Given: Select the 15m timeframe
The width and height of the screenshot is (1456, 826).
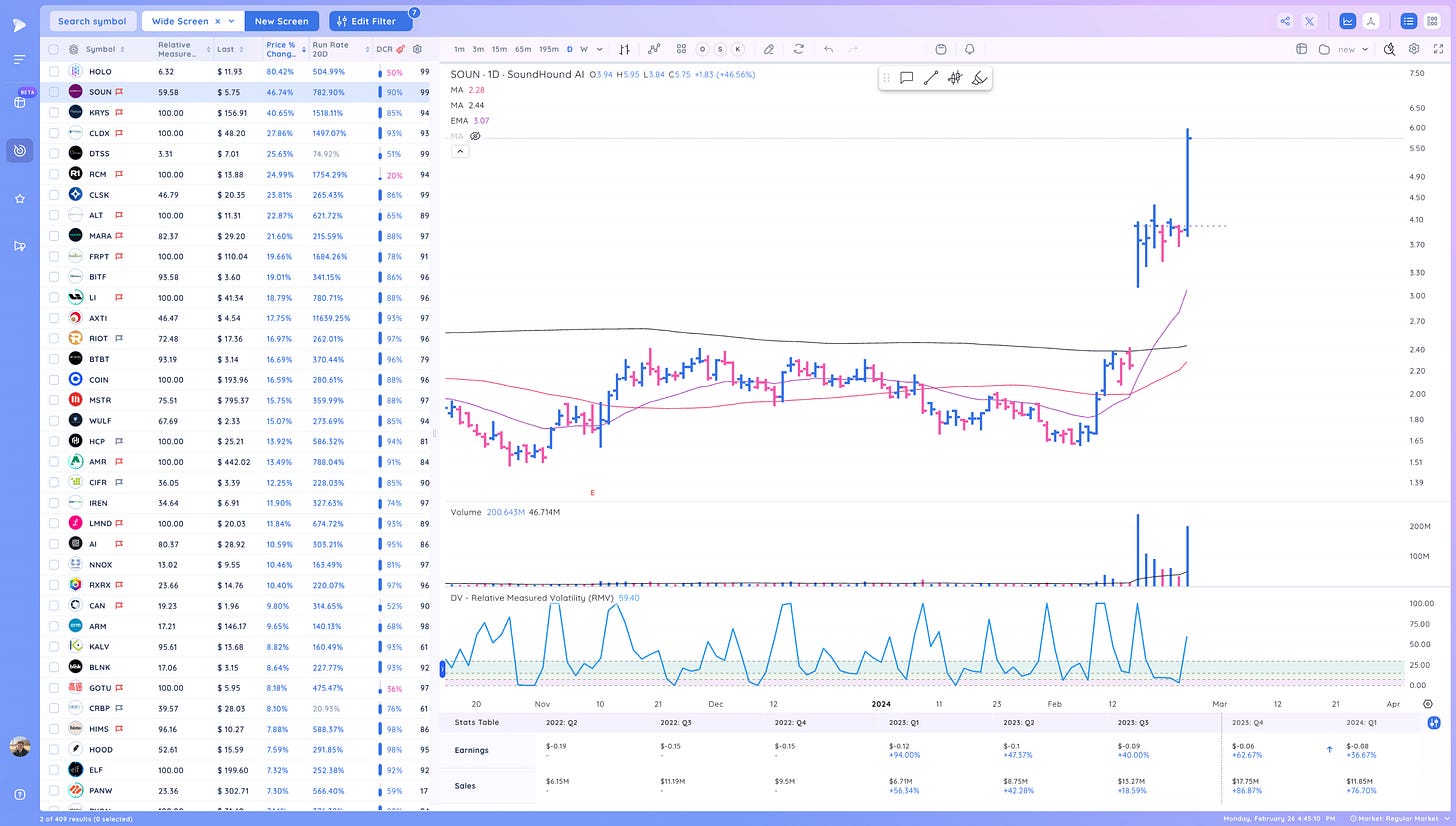Looking at the screenshot, I should [x=499, y=49].
